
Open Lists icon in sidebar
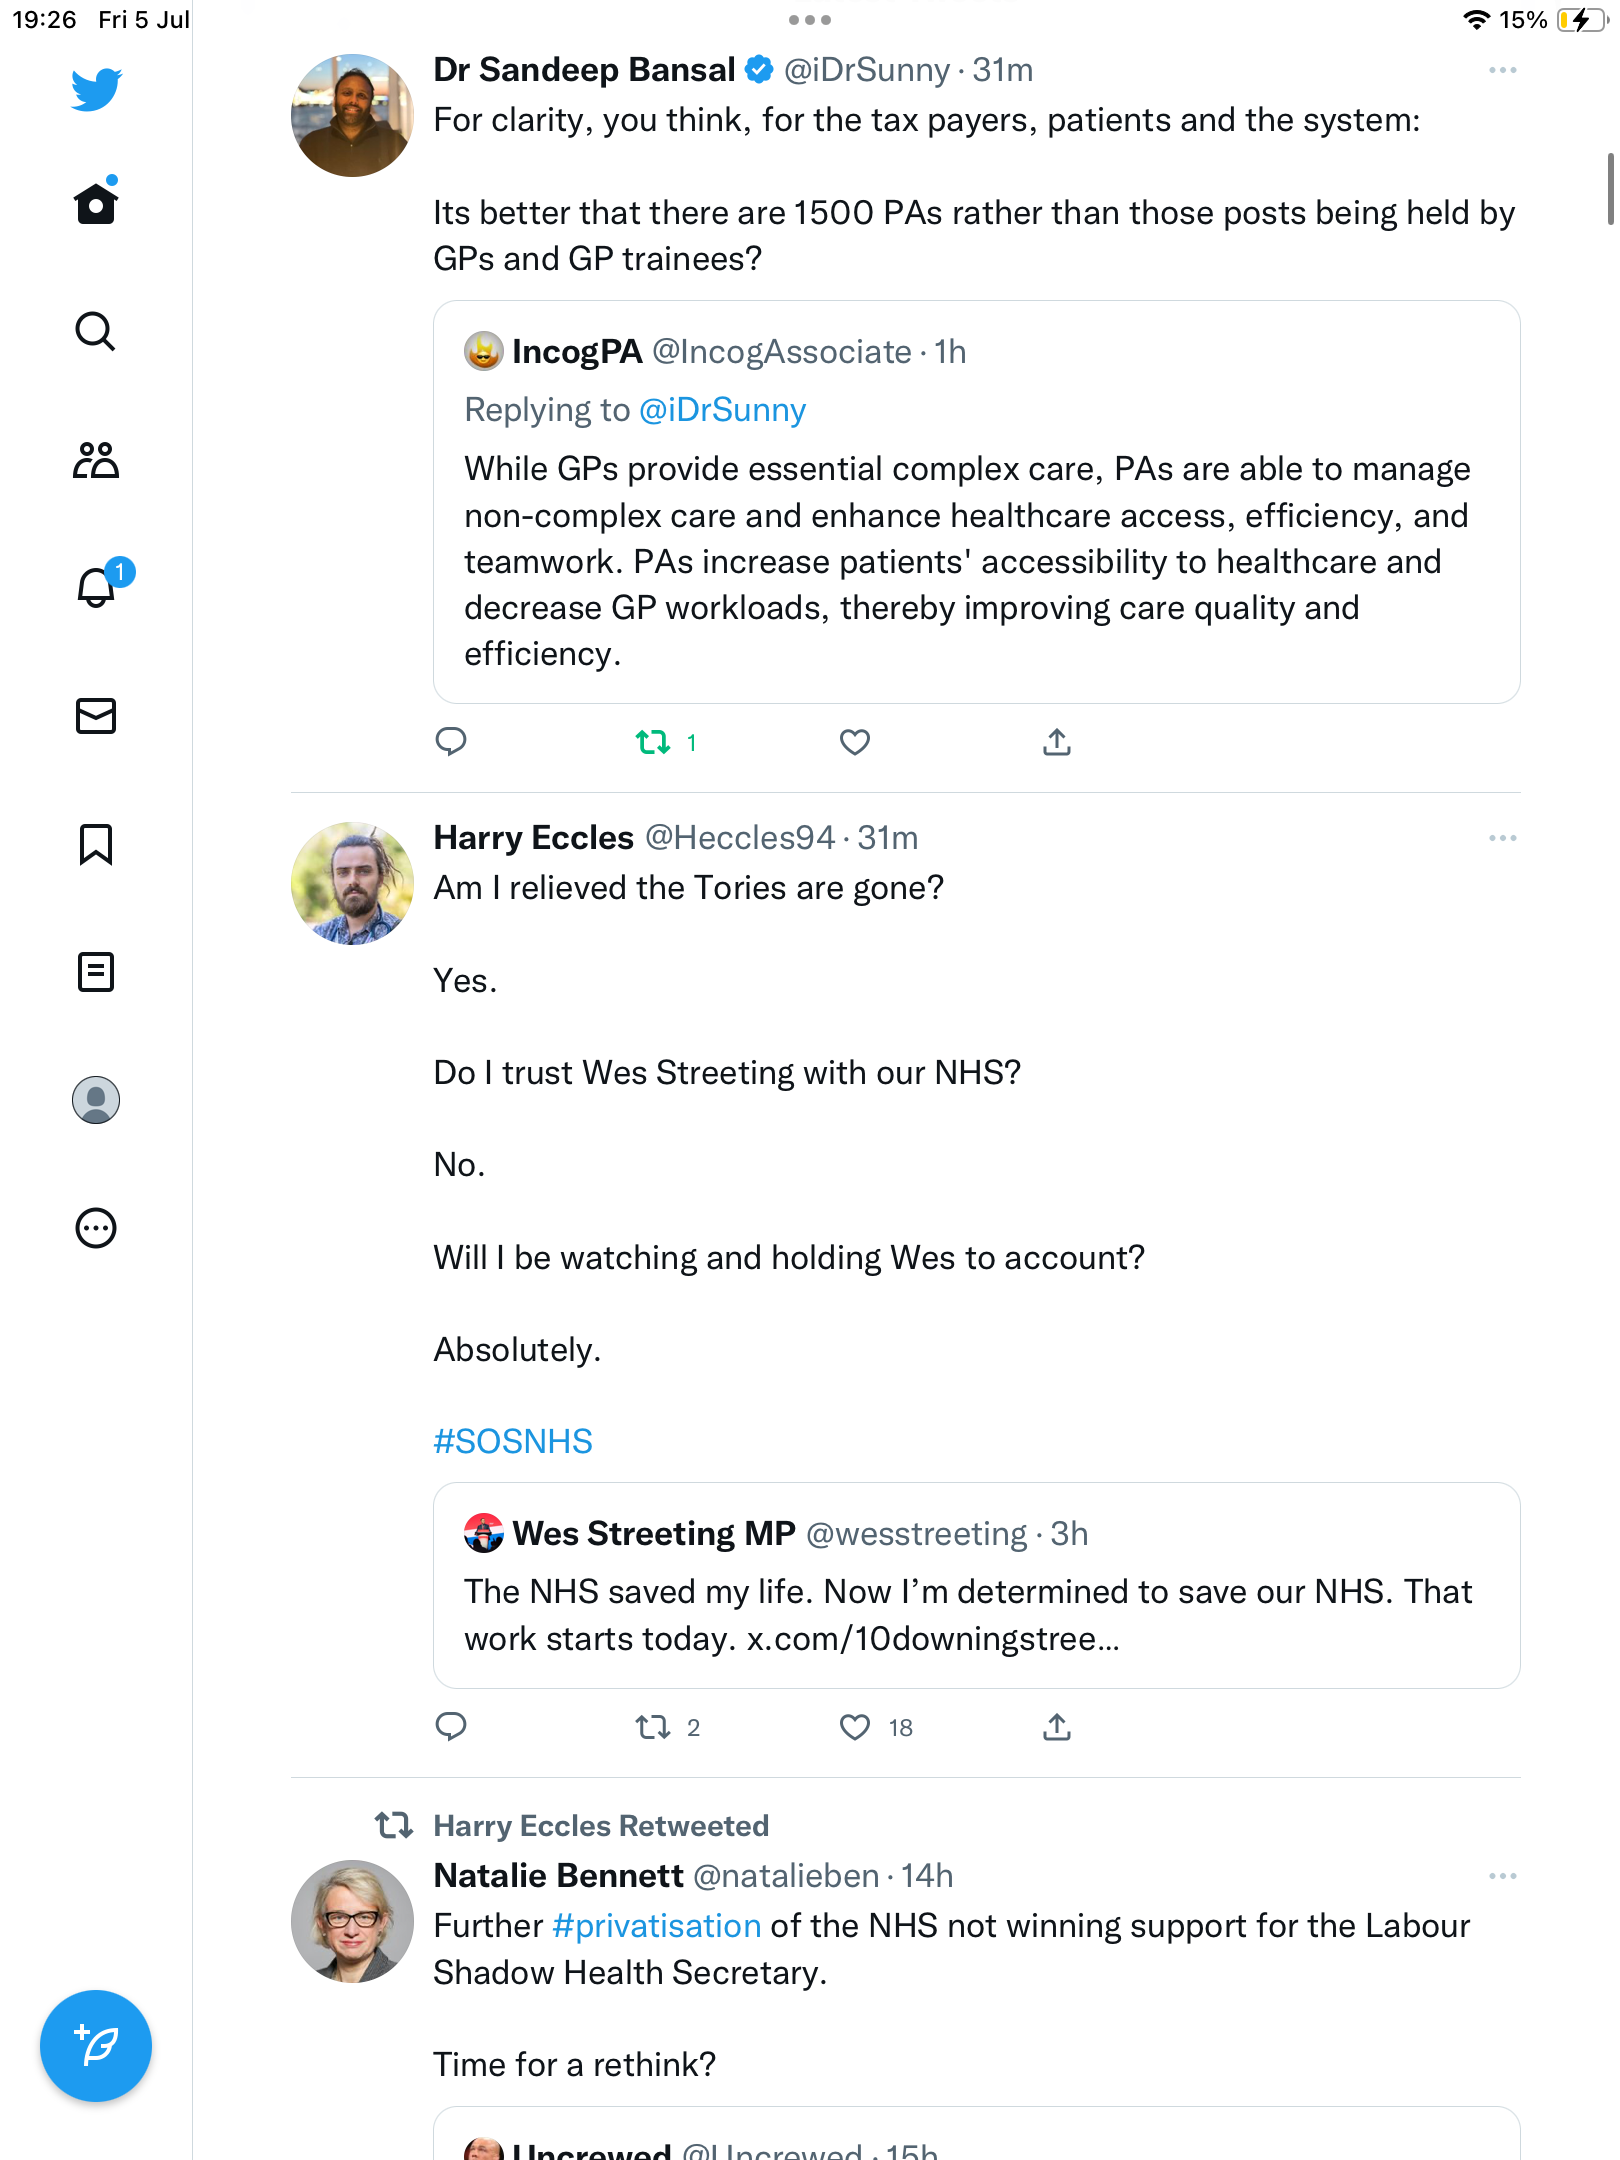coord(96,972)
